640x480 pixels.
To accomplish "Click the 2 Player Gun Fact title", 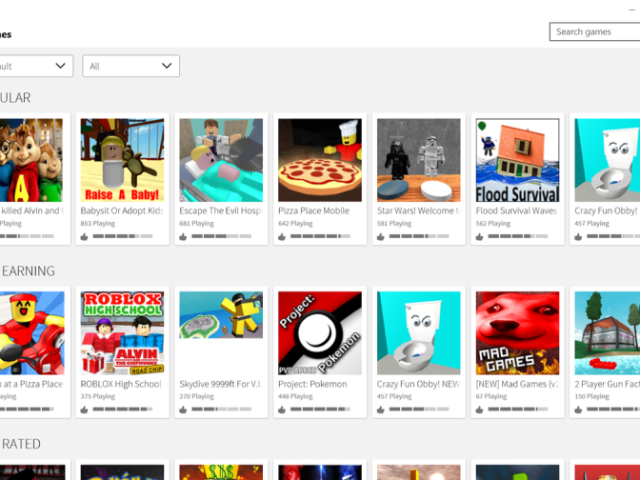I will (x=607, y=384).
